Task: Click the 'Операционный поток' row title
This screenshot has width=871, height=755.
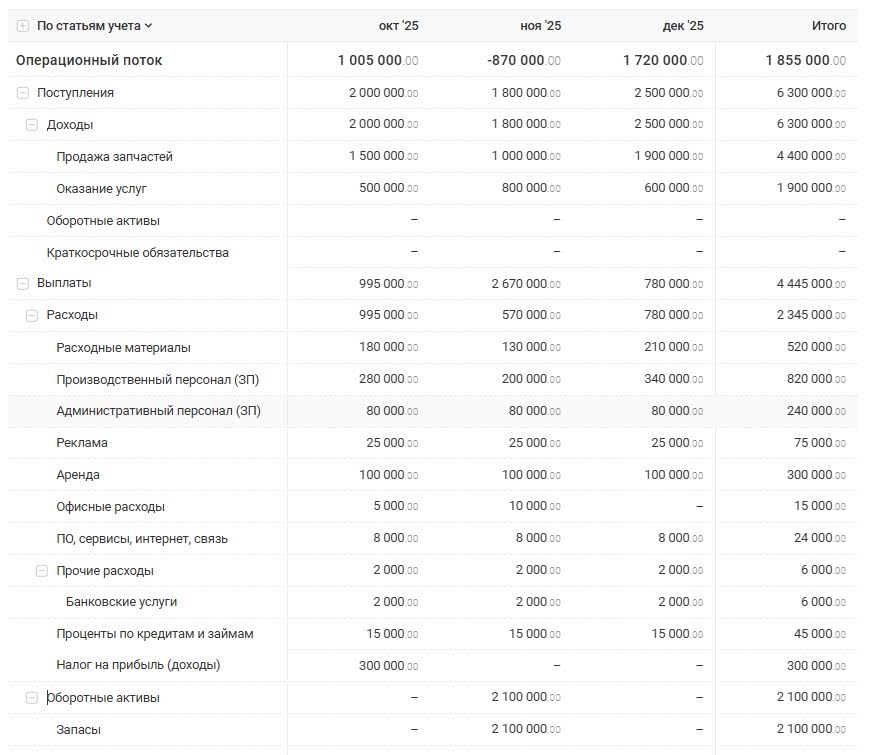Action: [x=89, y=60]
